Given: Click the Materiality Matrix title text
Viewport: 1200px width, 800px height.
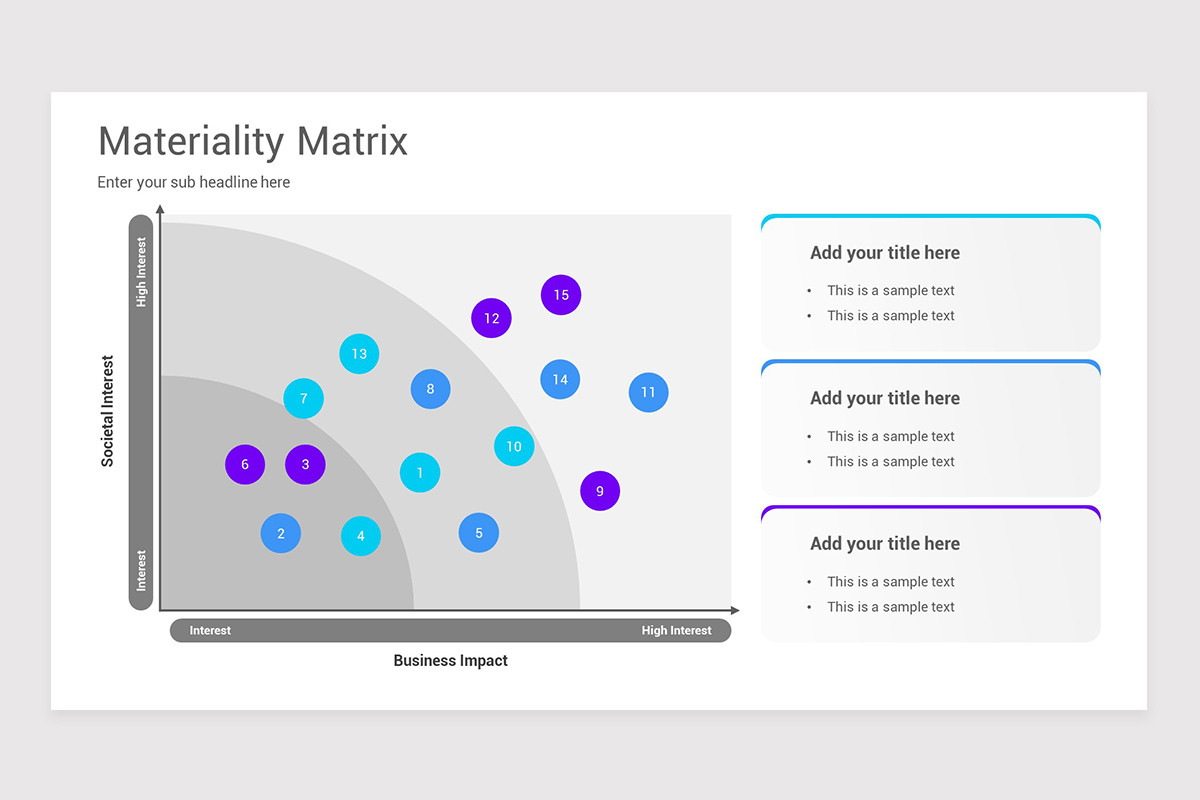Looking at the screenshot, I should coord(253,141).
